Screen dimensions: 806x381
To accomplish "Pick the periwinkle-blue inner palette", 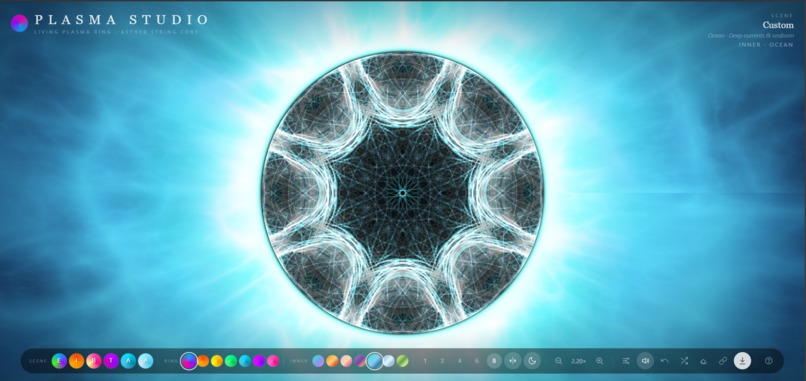I will point(318,361).
